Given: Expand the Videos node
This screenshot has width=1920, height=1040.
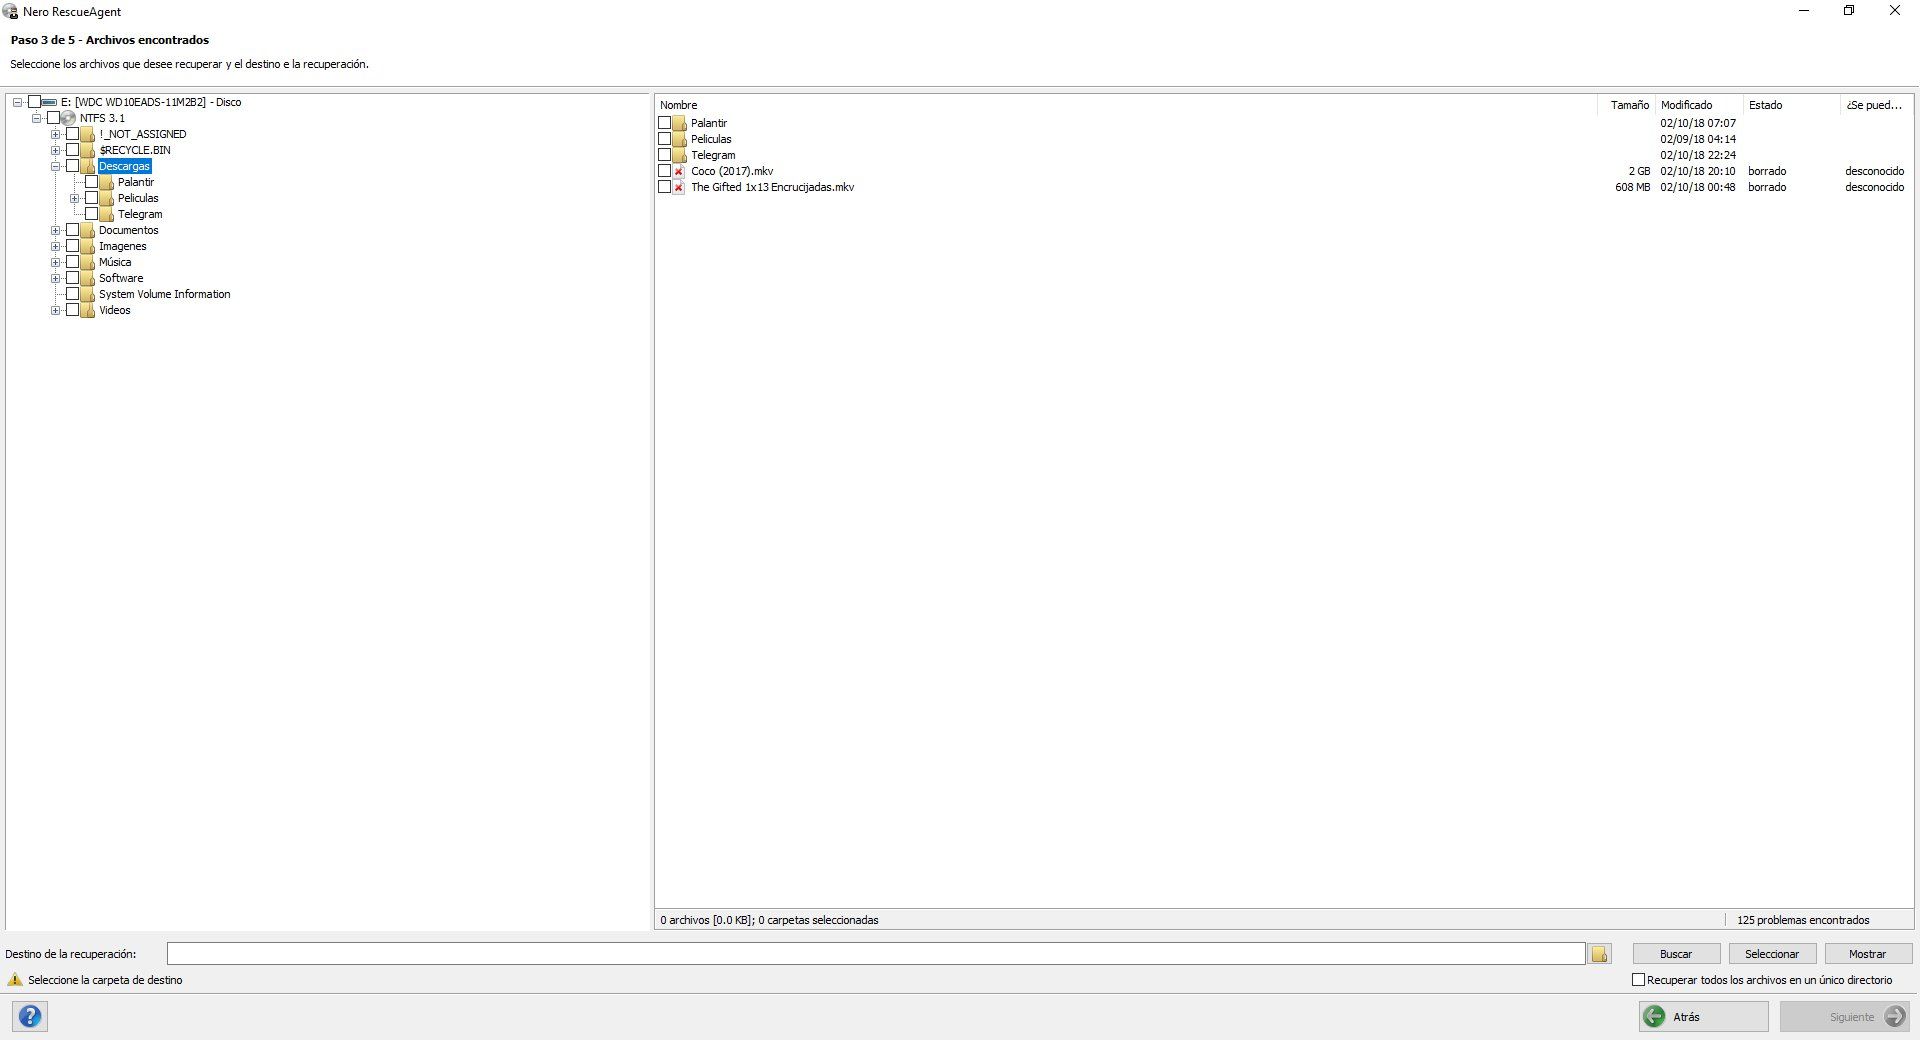Looking at the screenshot, I should point(56,310).
